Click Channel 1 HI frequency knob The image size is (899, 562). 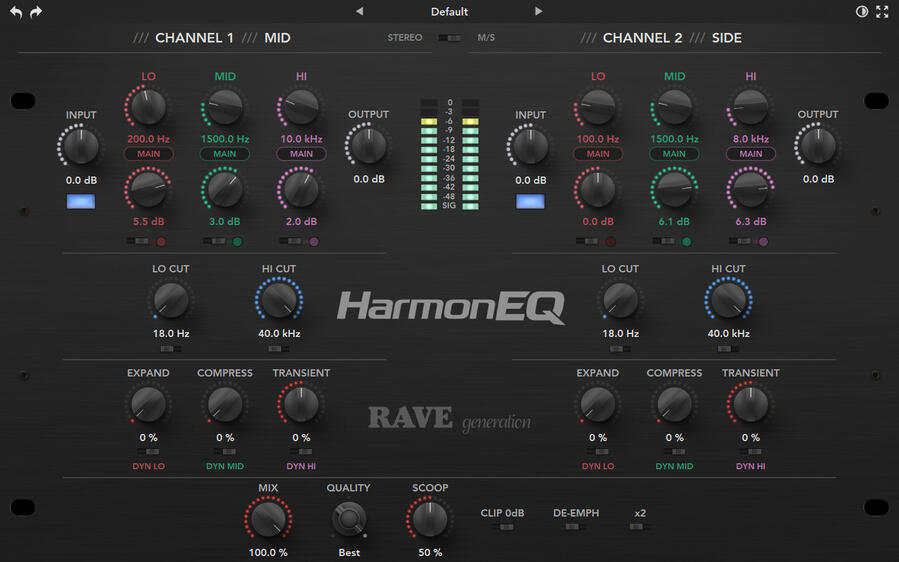pos(302,107)
